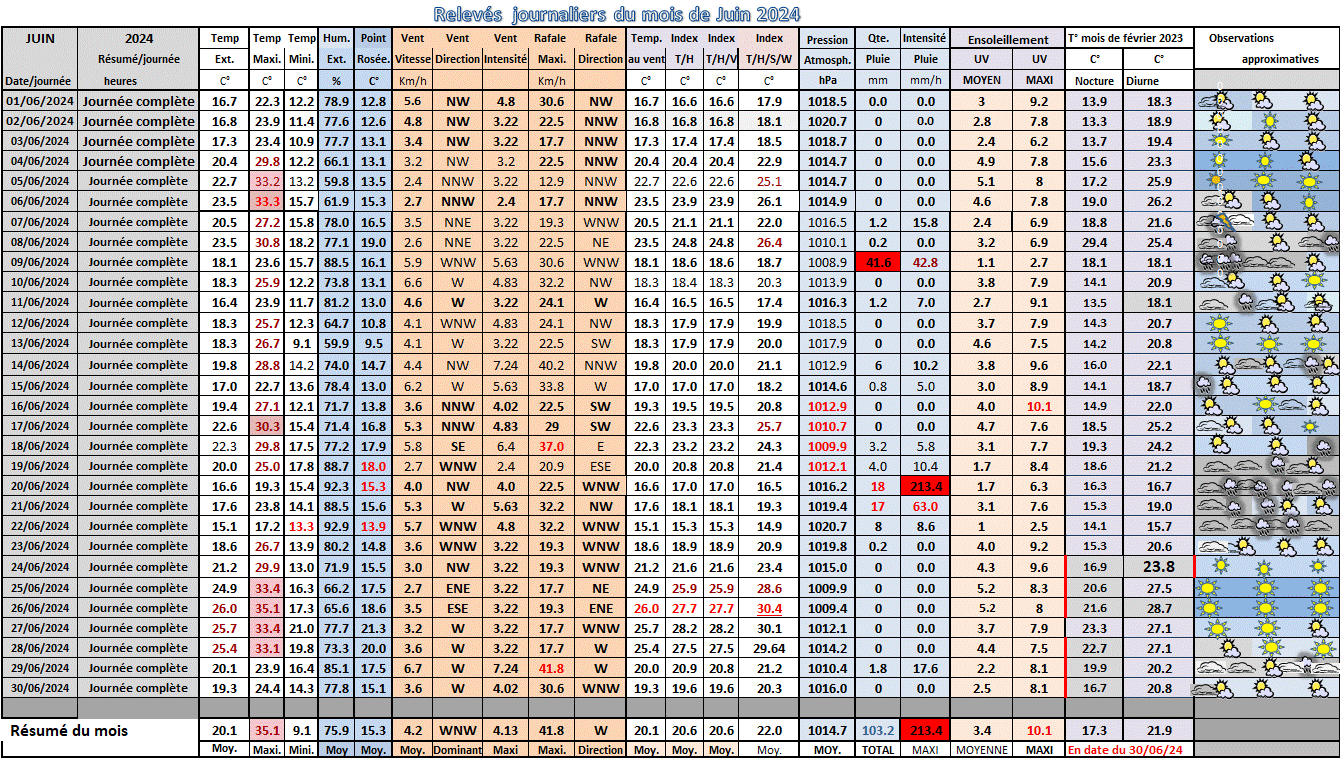Click the 'Résumé du mois' row label

pyautogui.click(x=69, y=731)
